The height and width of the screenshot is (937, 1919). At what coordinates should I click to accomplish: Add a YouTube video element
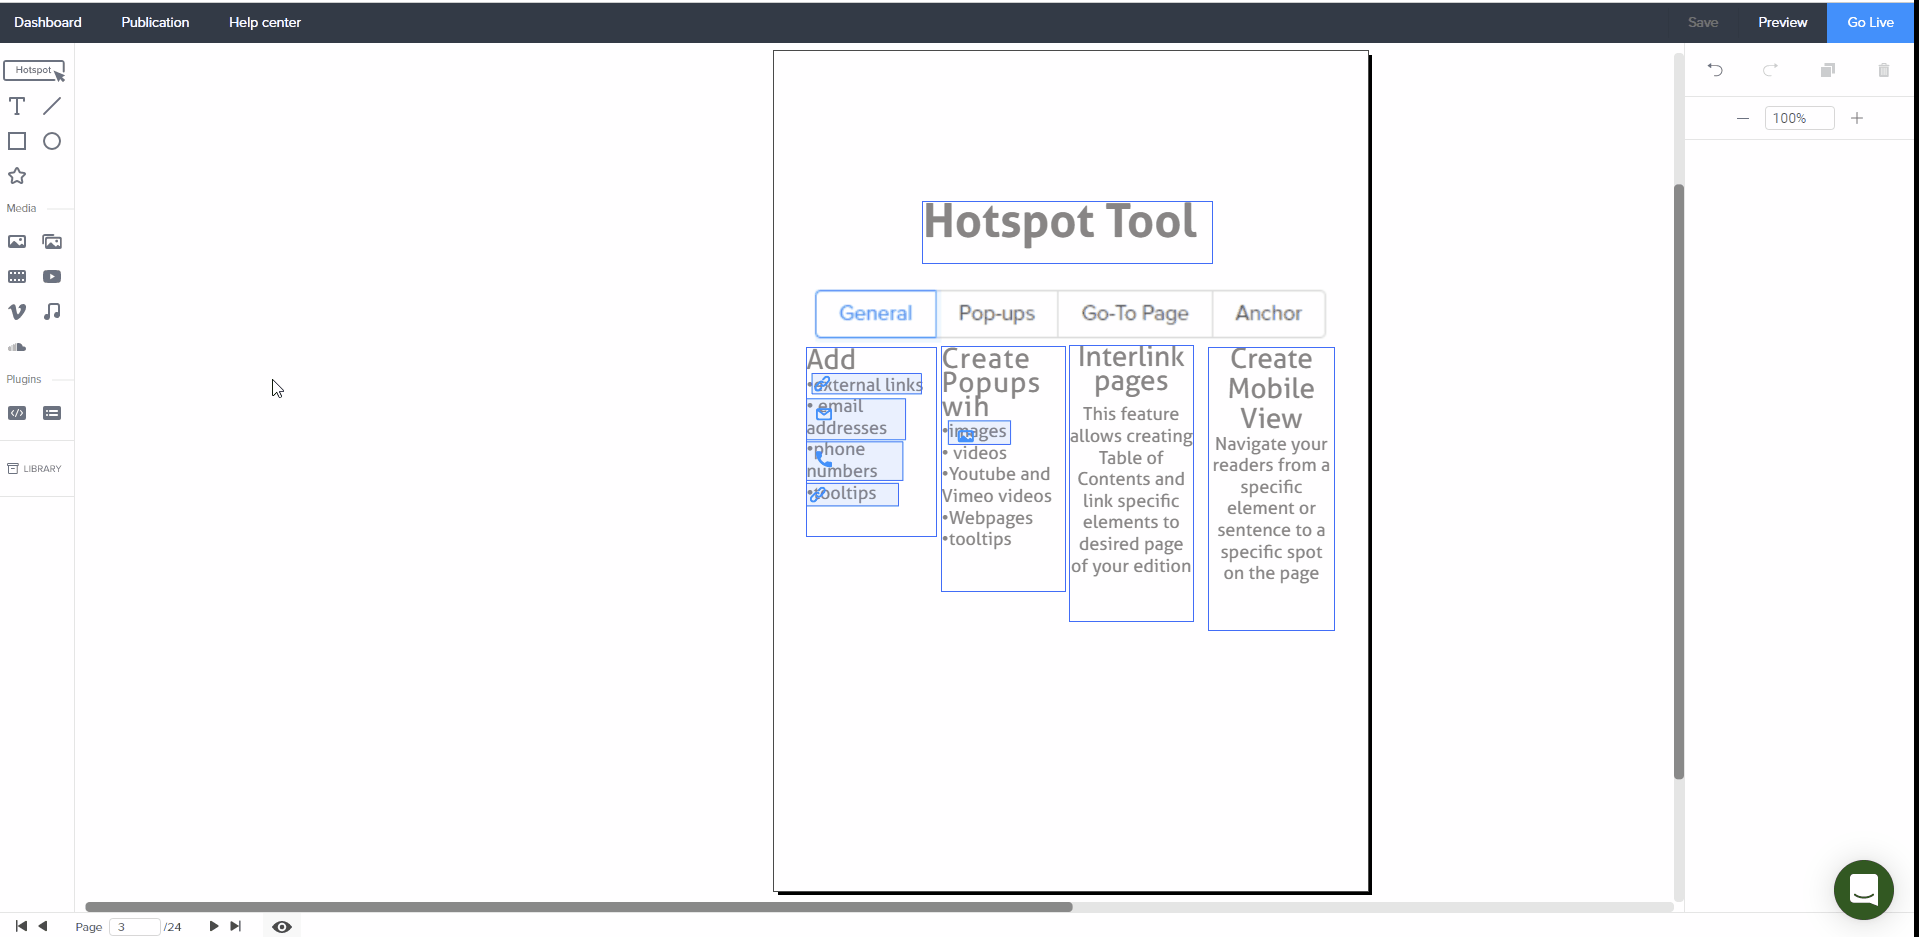(52, 277)
